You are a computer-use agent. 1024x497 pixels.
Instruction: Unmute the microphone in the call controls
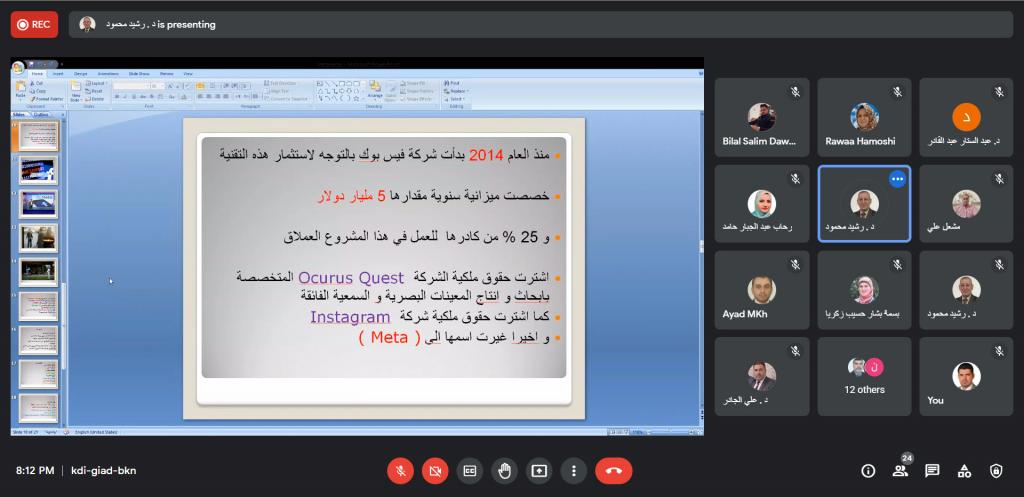(x=400, y=470)
